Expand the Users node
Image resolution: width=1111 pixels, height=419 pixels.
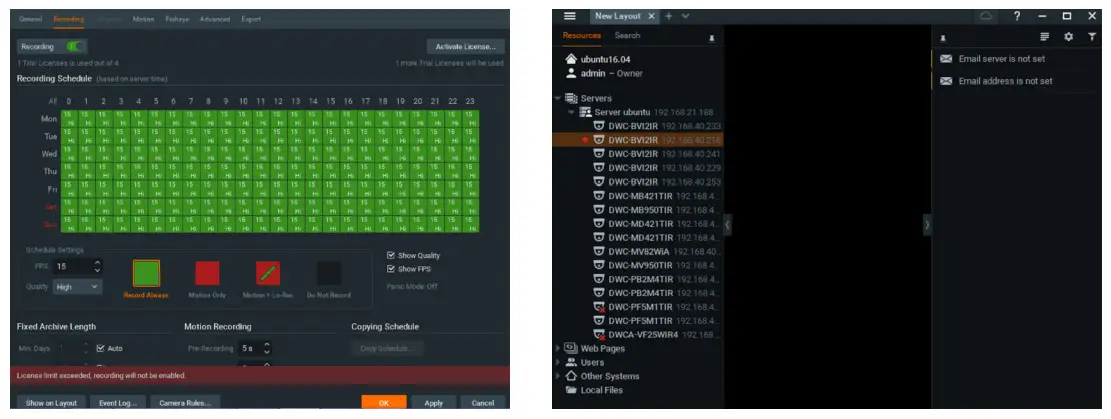click(x=558, y=362)
